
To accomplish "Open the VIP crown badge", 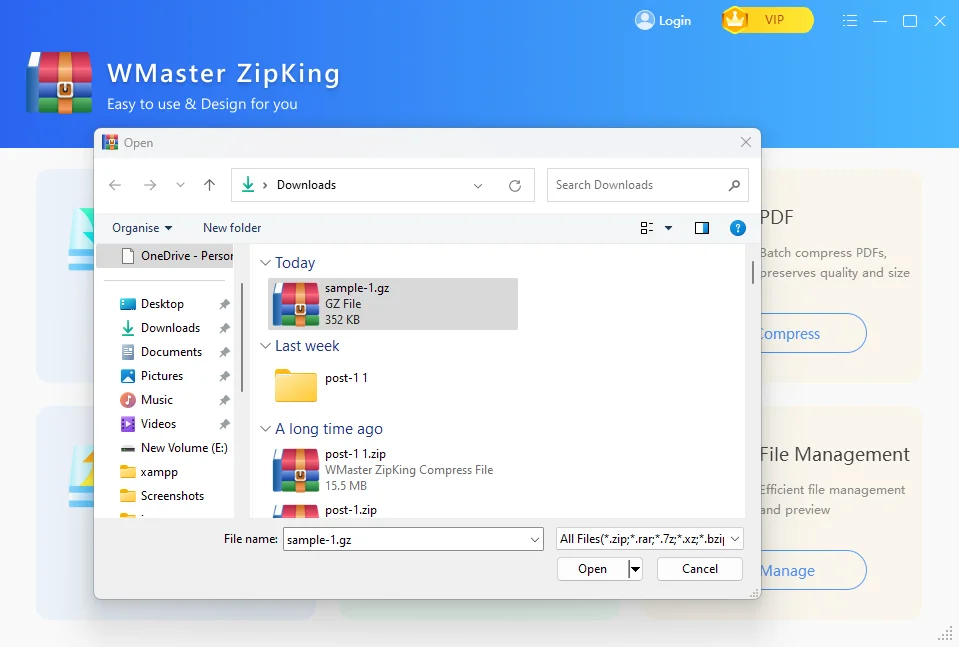I will pyautogui.click(x=768, y=20).
